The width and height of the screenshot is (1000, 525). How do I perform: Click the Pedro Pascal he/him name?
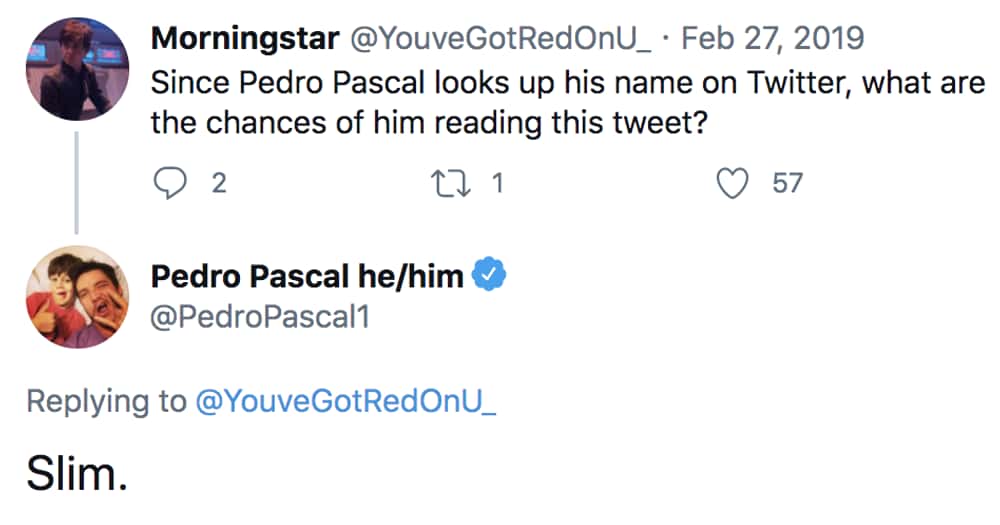click(x=307, y=276)
